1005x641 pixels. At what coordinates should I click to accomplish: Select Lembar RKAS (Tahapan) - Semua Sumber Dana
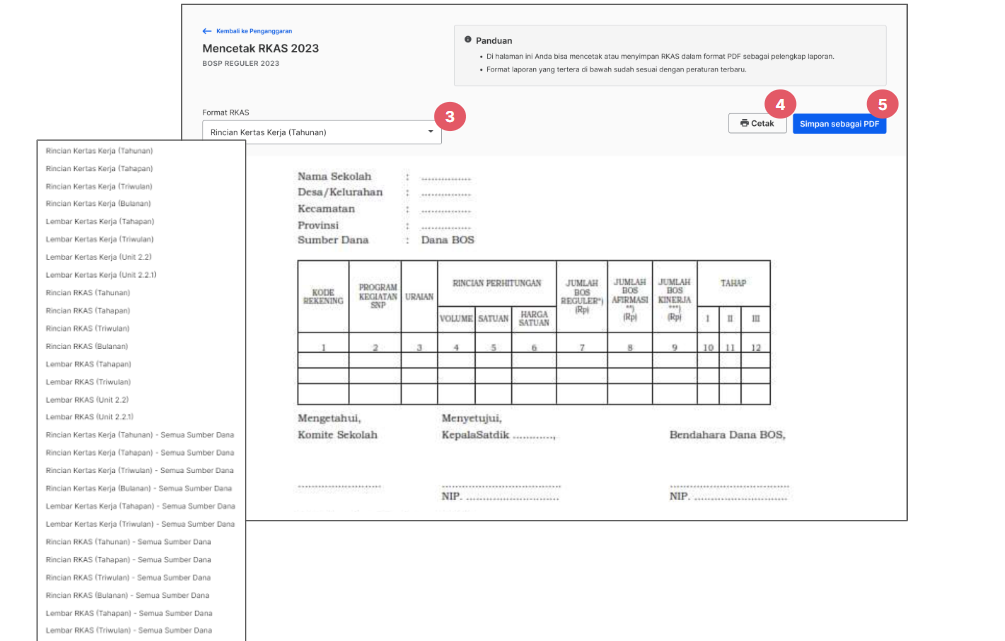point(129,613)
